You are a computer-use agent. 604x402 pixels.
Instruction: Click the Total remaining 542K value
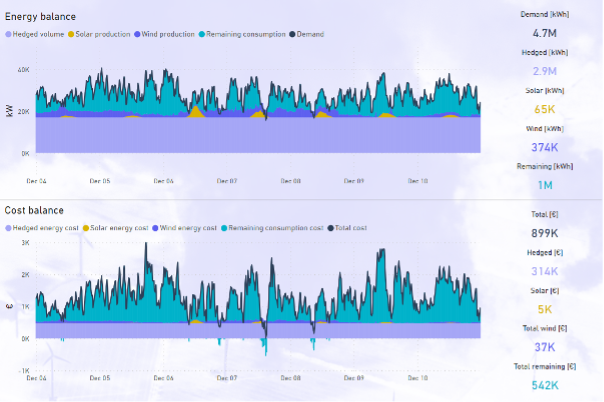tap(543, 385)
